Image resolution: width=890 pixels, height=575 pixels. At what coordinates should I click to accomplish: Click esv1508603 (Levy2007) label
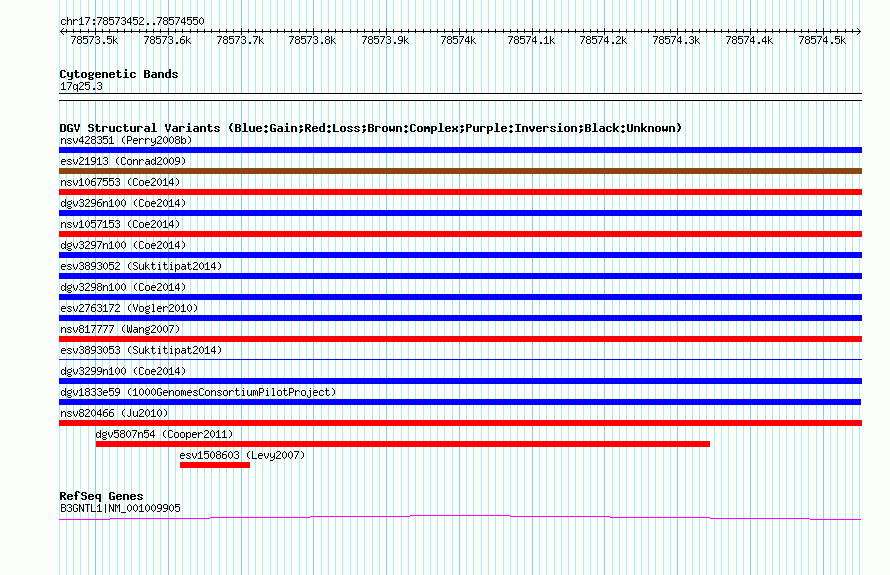point(242,455)
